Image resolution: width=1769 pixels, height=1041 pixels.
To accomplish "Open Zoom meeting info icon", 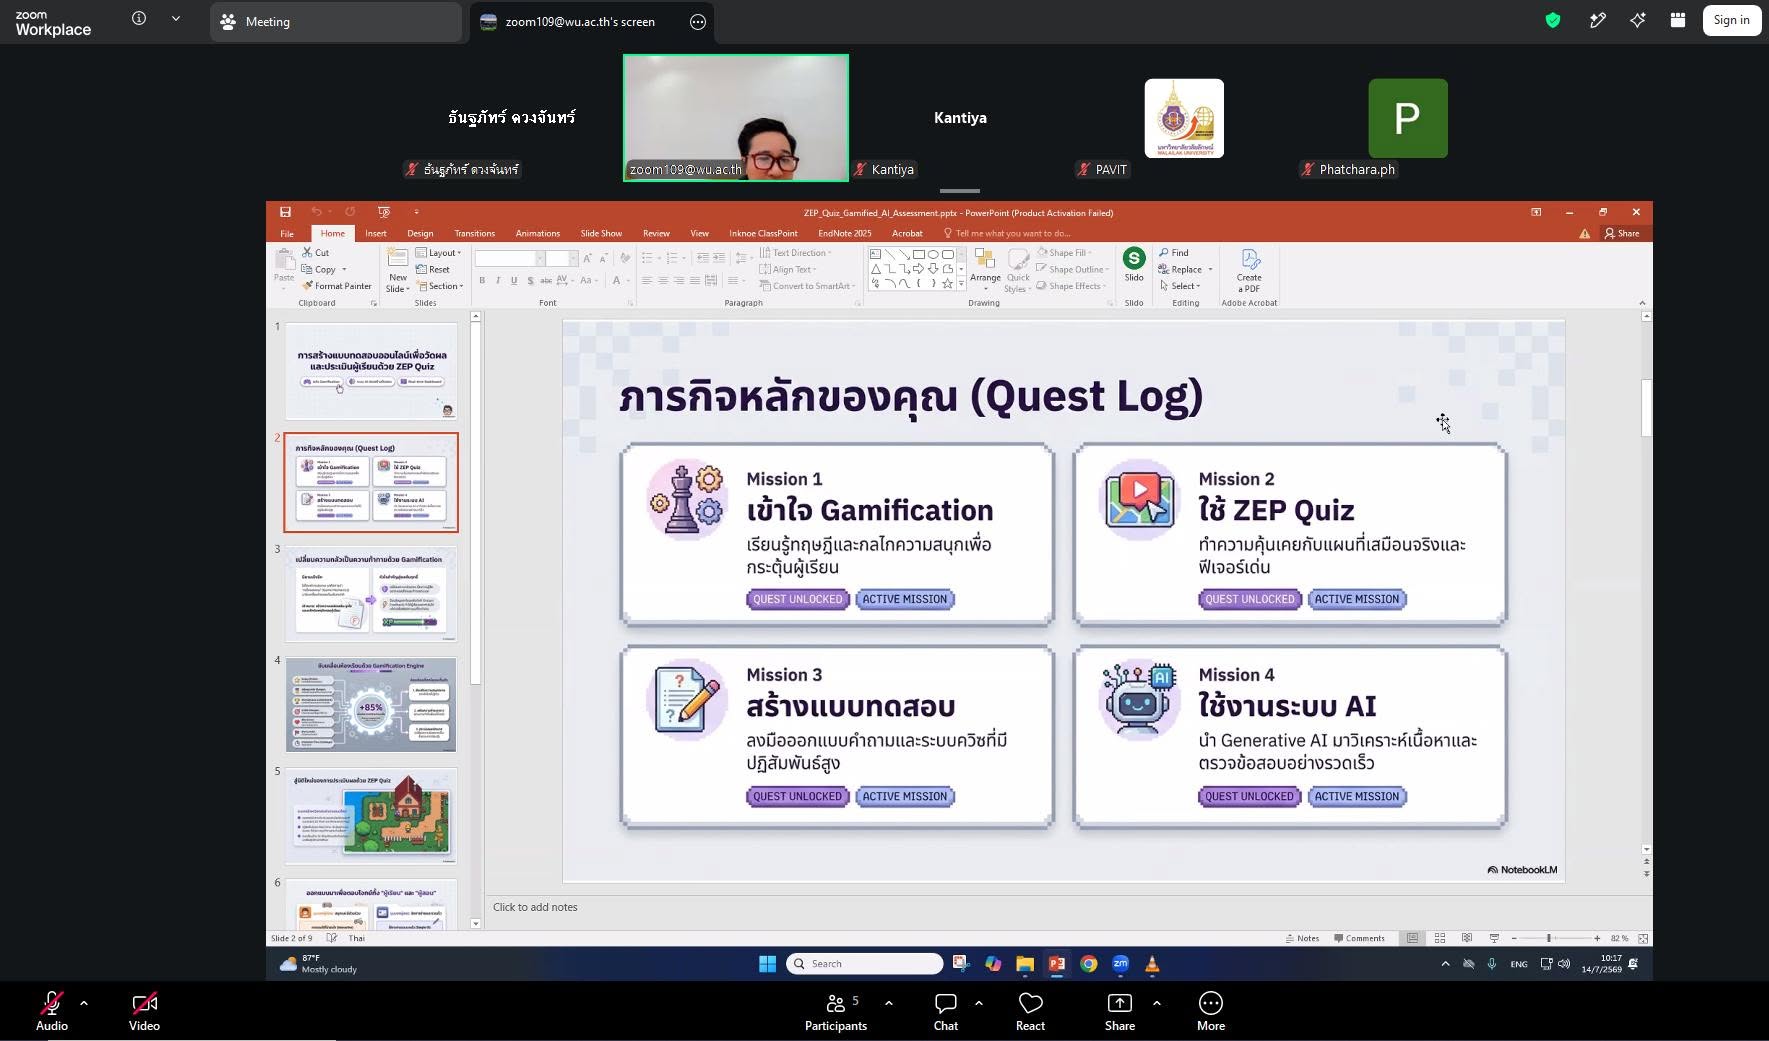I will tap(139, 18).
